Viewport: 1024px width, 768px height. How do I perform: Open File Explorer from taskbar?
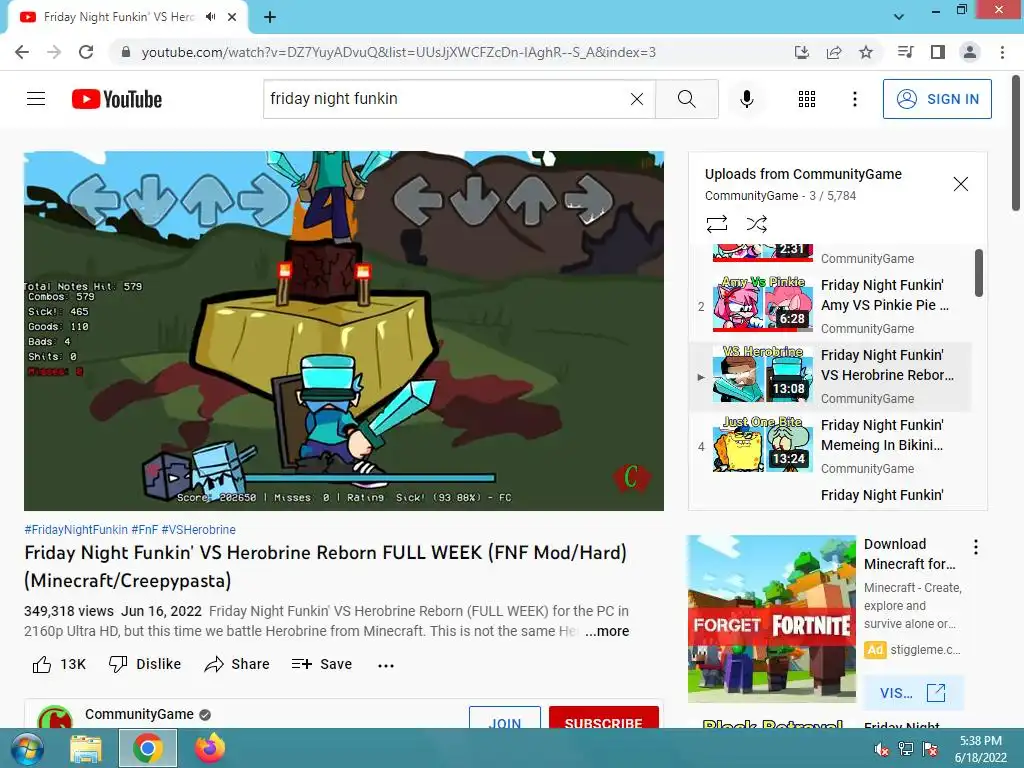pos(86,749)
